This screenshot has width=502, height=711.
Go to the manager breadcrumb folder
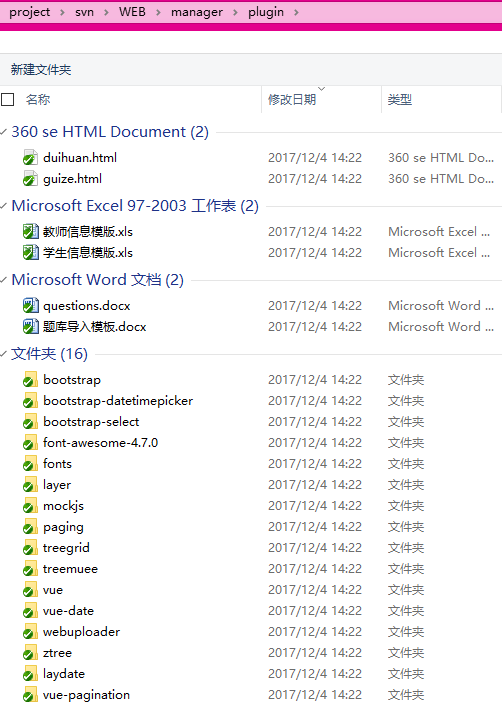(197, 12)
